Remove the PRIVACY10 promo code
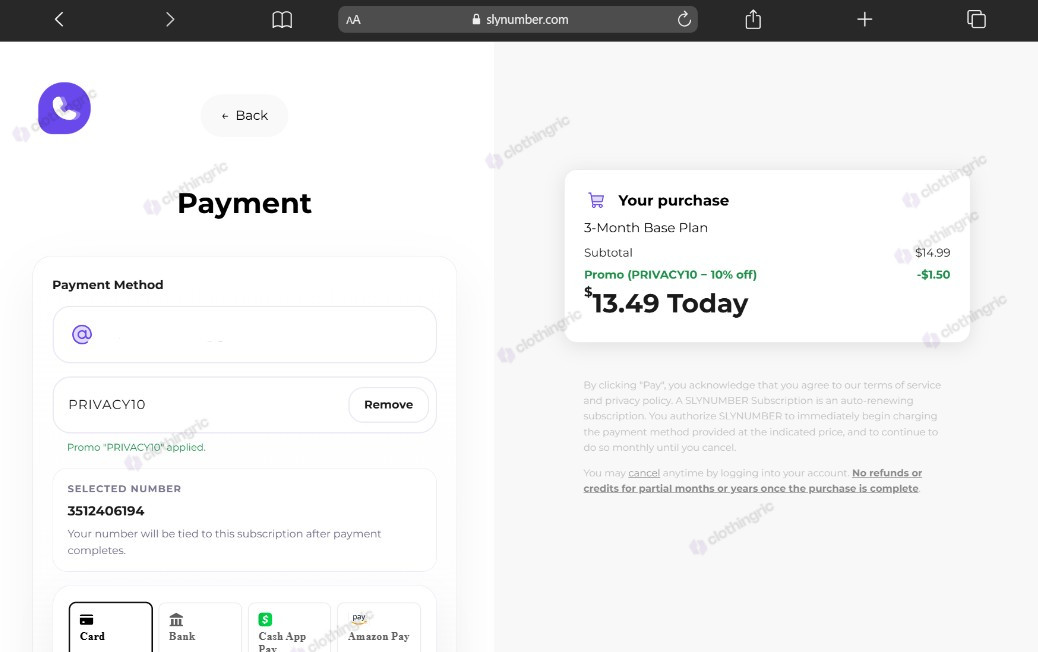1038x652 pixels. pyautogui.click(x=389, y=404)
